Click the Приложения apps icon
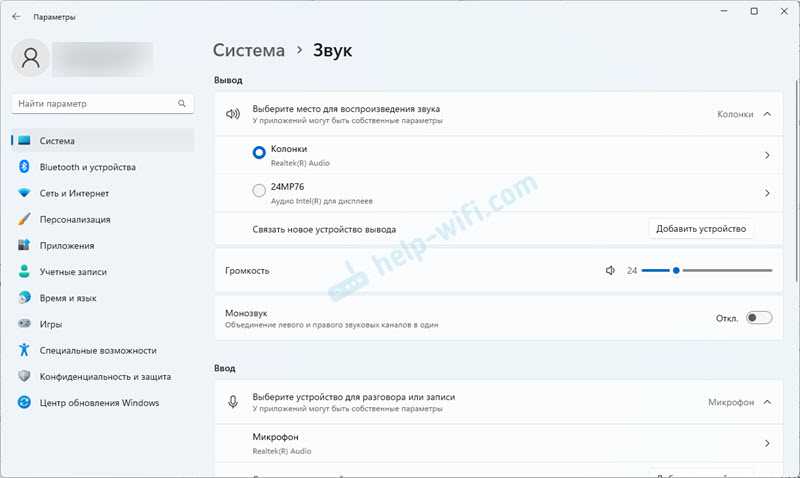Viewport: 800px width, 478px height. coord(24,245)
